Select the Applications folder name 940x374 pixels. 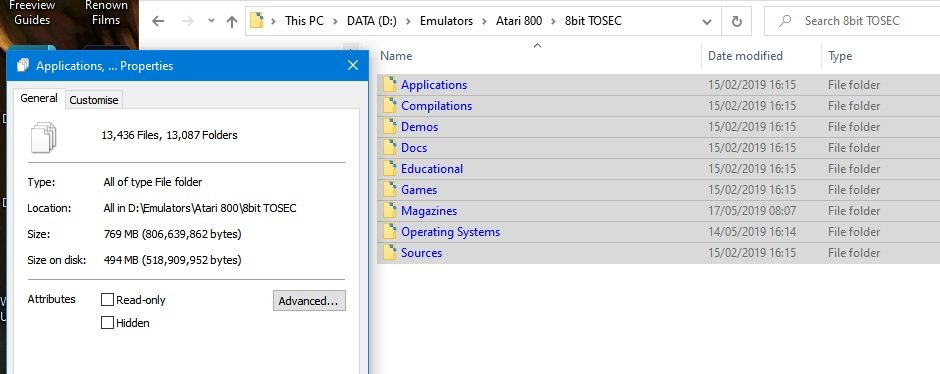click(434, 85)
